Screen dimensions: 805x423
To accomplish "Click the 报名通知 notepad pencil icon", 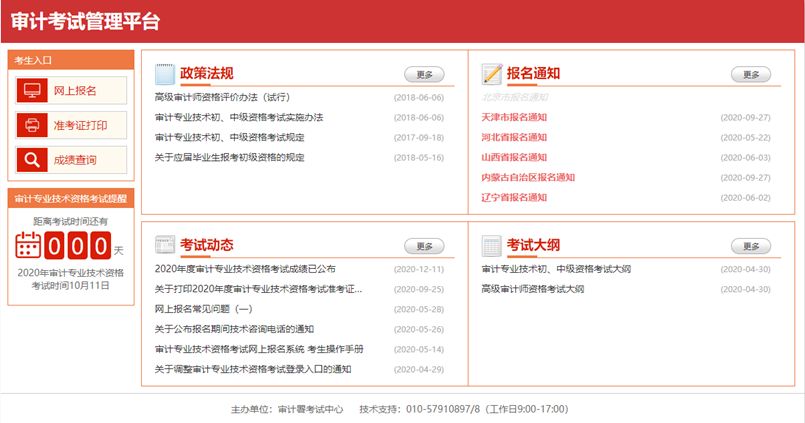I will (x=492, y=74).
